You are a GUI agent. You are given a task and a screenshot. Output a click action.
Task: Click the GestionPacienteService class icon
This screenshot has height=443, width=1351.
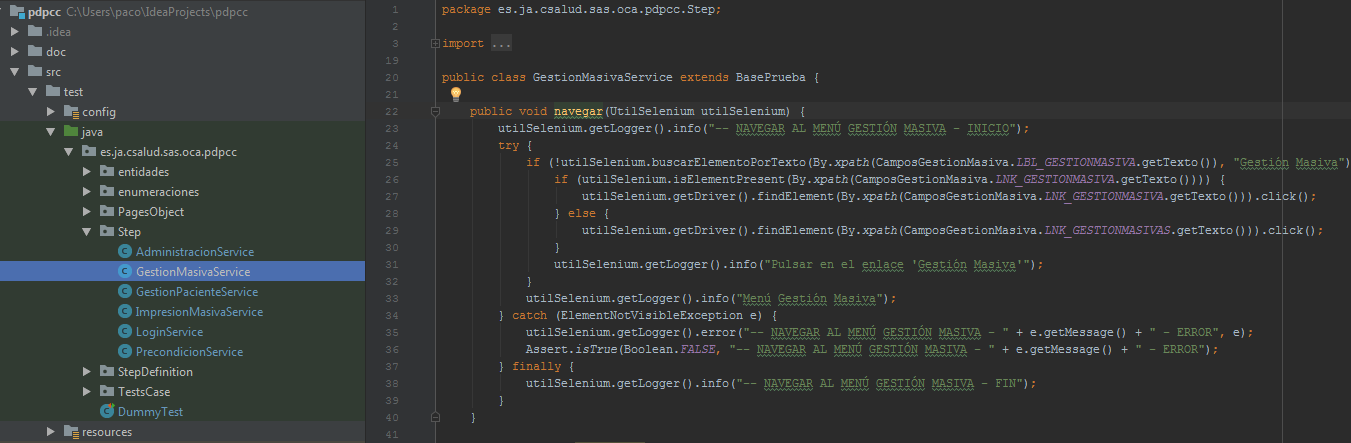(x=125, y=292)
